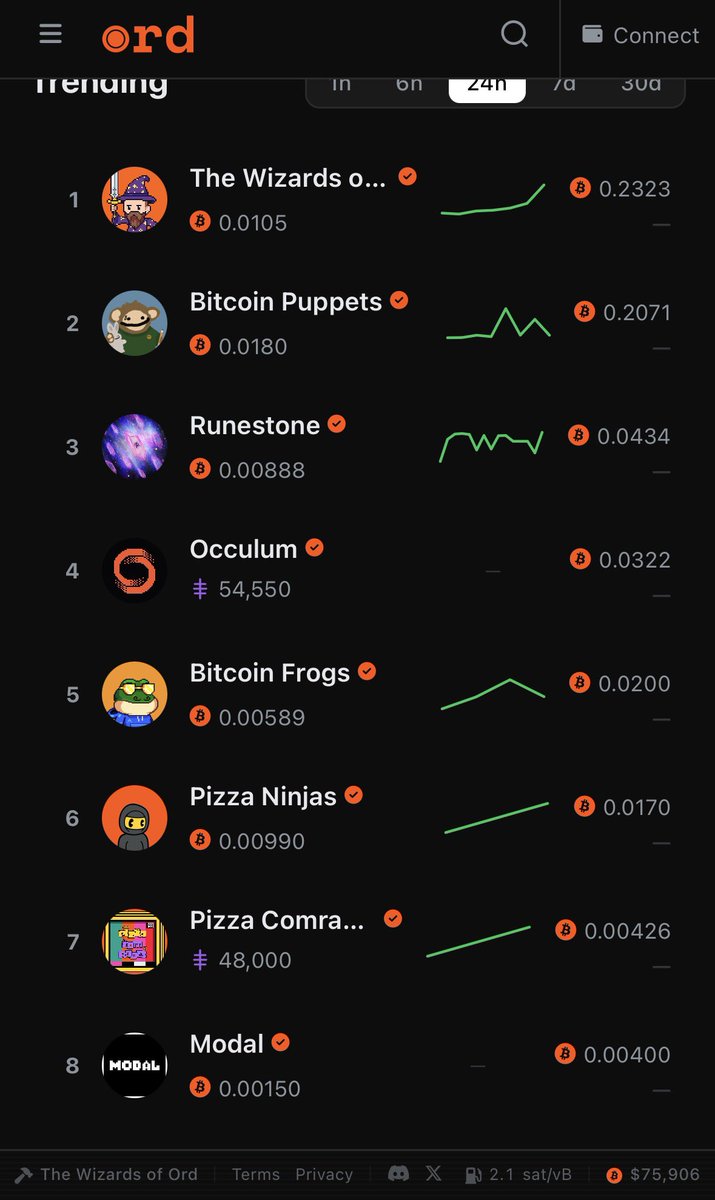
Task: Click the hammer icon in footer
Action: [x=23, y=1175]
